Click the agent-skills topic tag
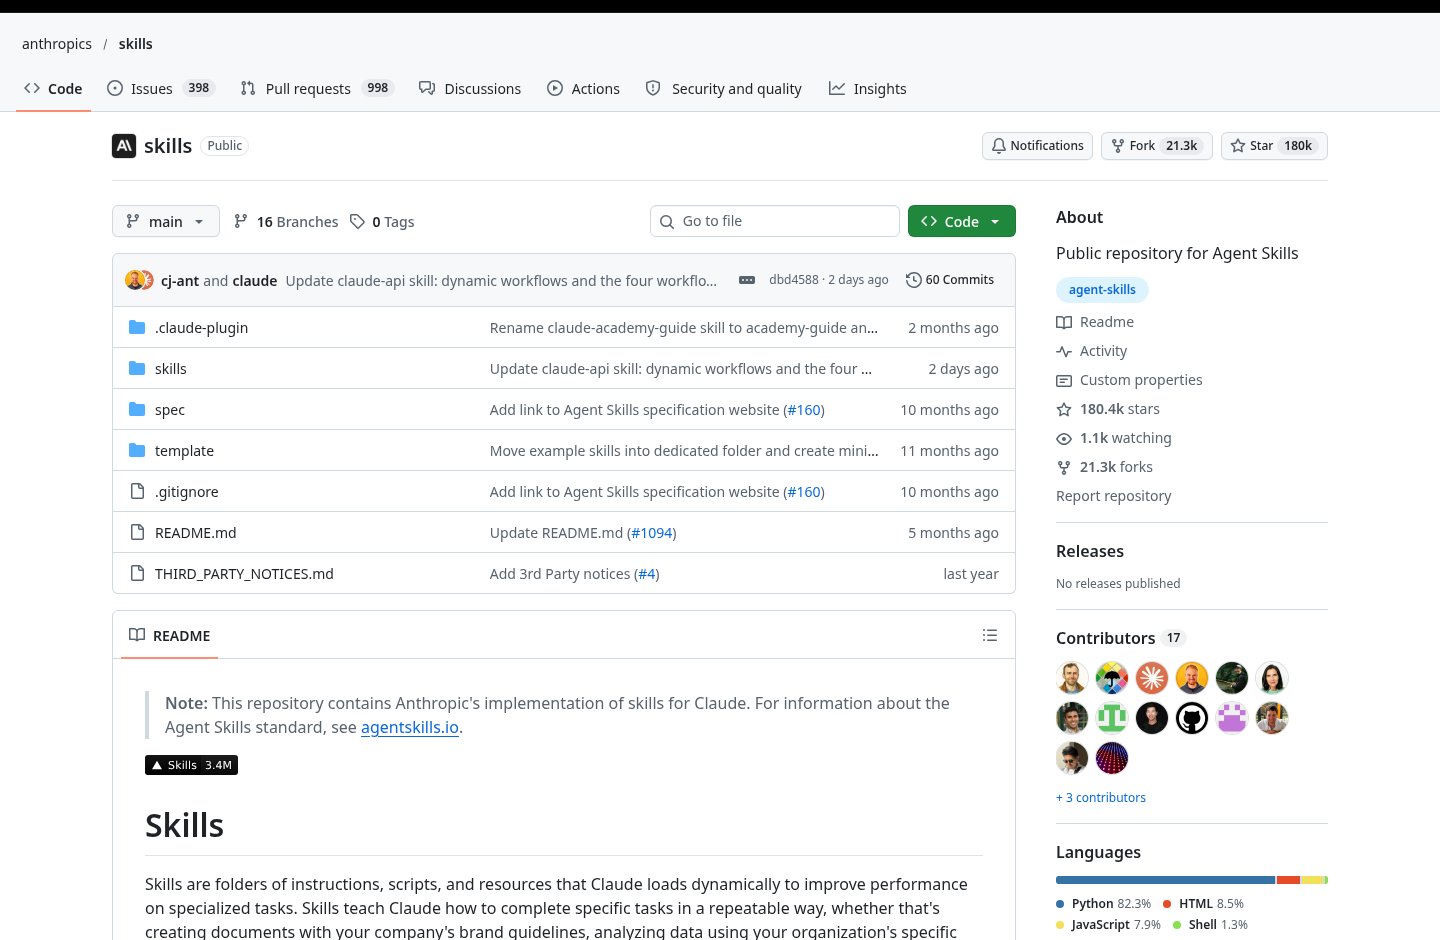The width and height of the screenshot is (1440, 940). coord(1102,290)
